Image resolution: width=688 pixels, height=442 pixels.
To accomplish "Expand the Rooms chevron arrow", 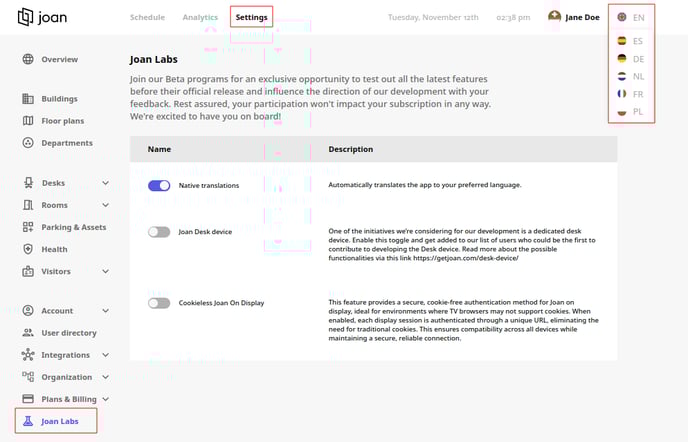I will pos(105,205).
